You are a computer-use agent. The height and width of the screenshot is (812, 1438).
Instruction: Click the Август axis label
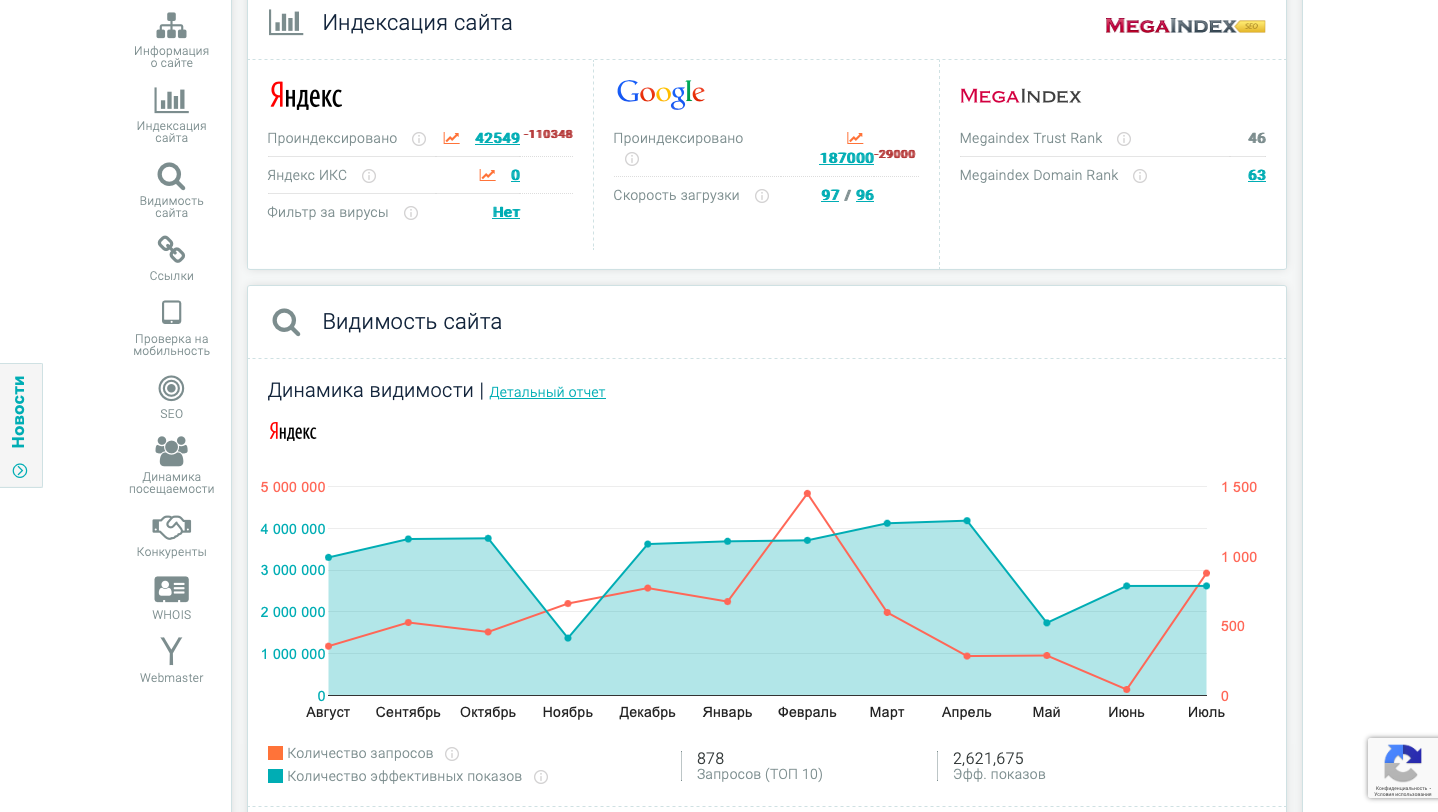(x=328, y=713)
